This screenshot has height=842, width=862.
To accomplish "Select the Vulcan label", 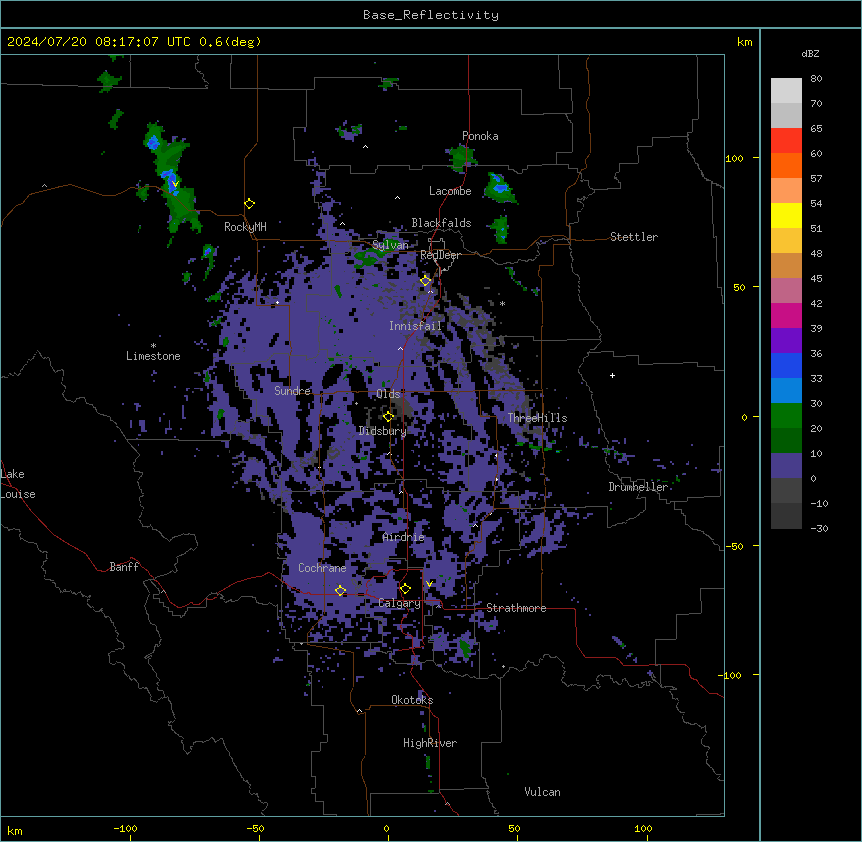I will pyautogui.click(x=542, y=792).
